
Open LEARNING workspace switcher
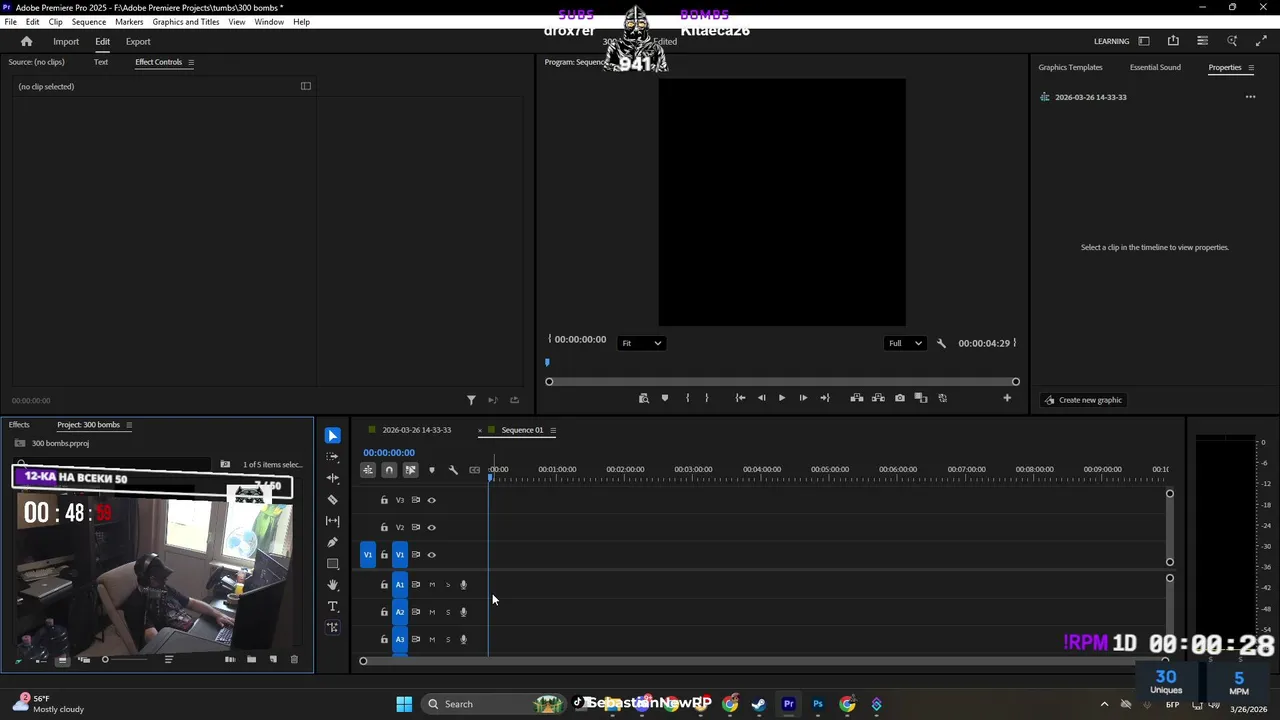(x=1111, y=41)
